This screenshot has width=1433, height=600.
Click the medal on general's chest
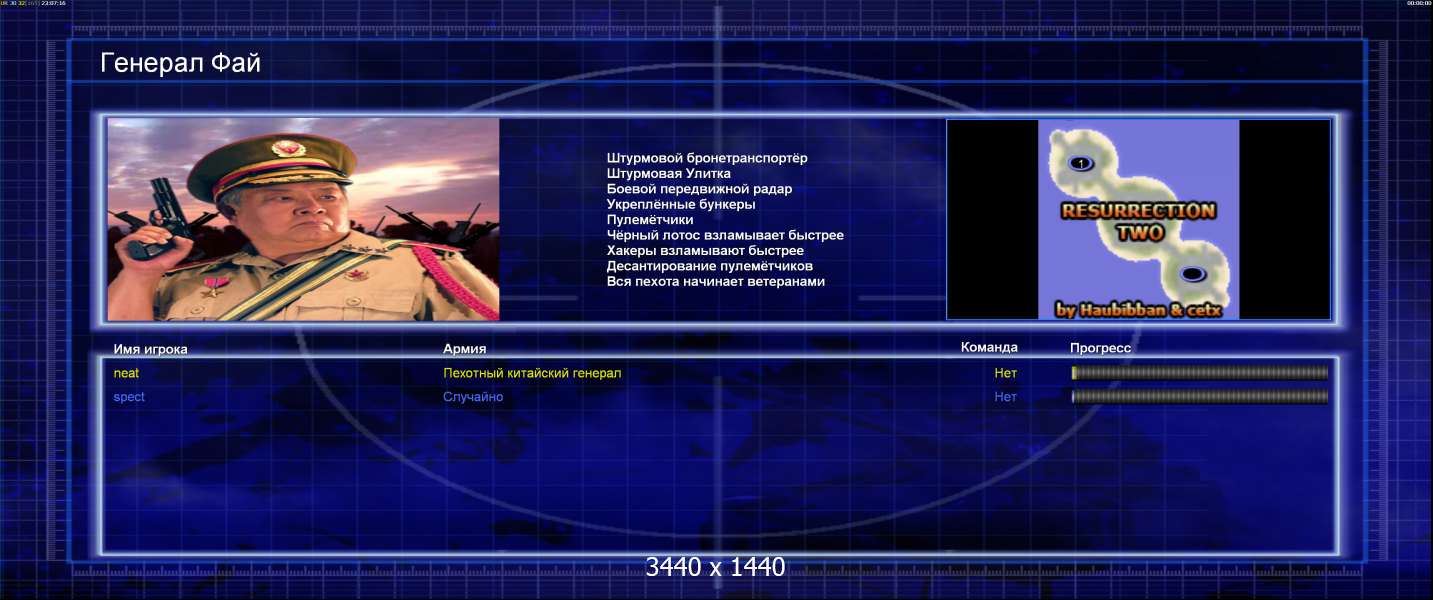click(x=213, y=289)
